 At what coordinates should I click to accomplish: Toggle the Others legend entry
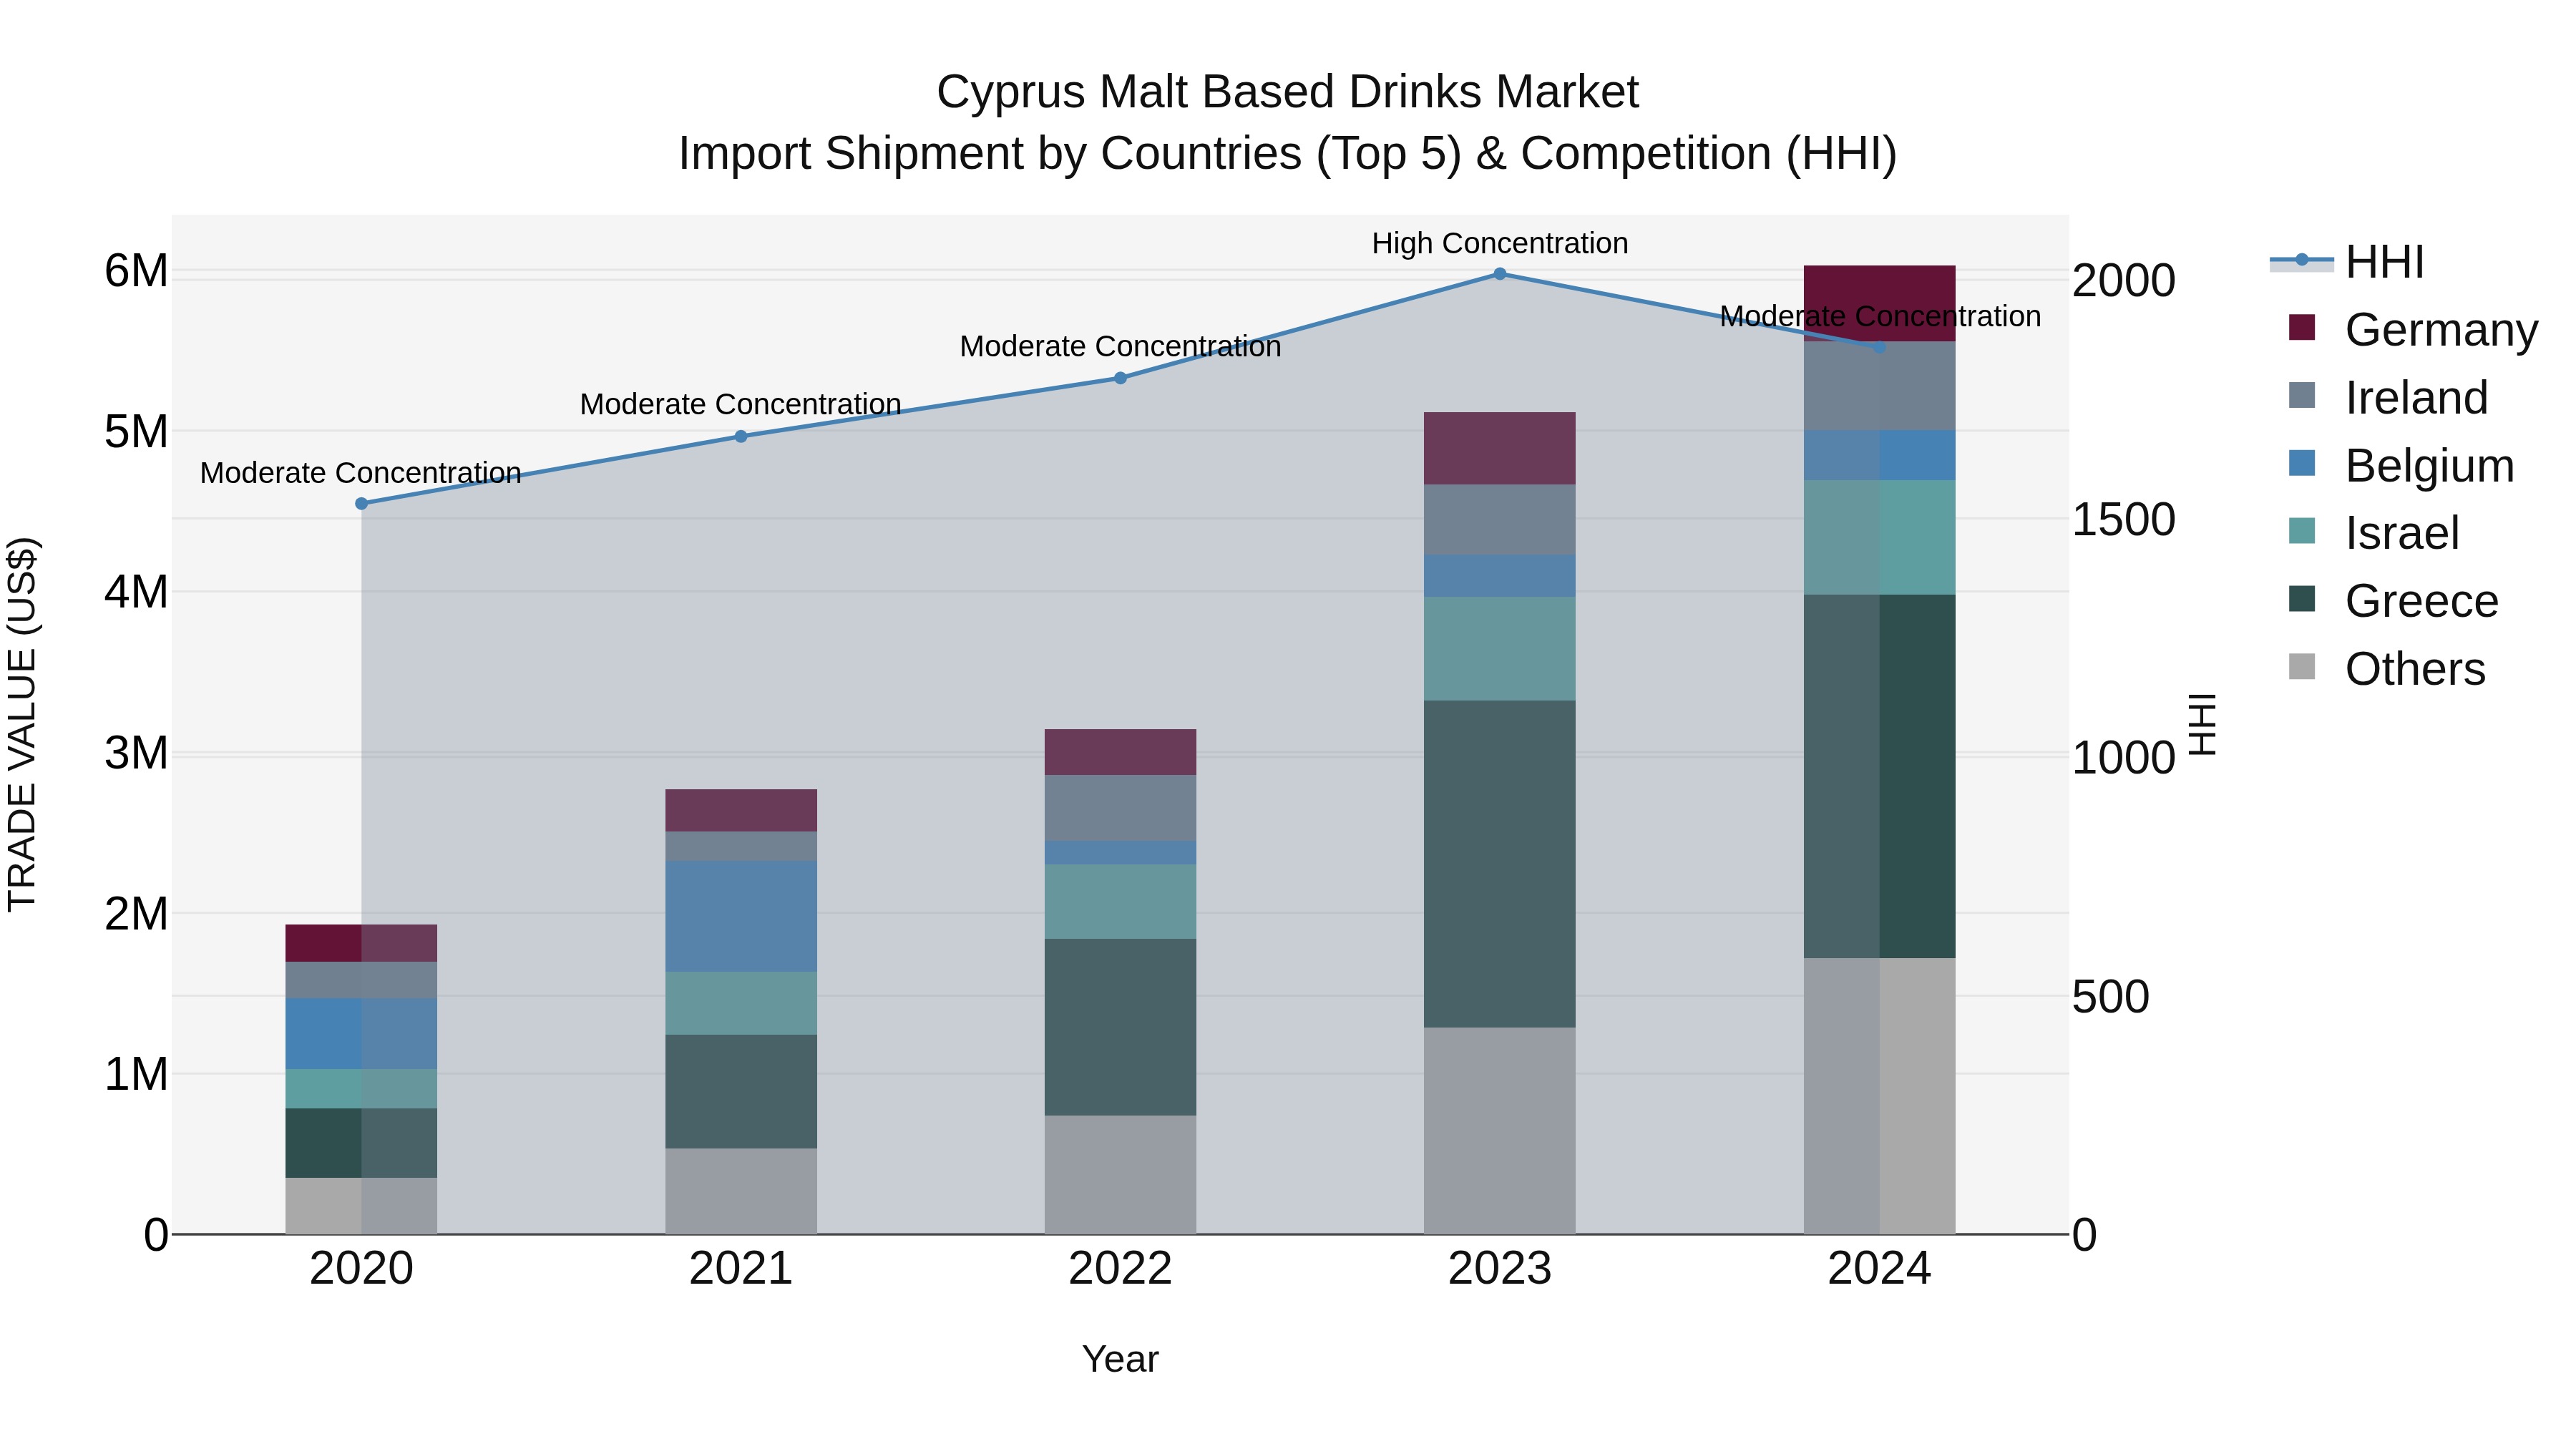(2414, 669)
